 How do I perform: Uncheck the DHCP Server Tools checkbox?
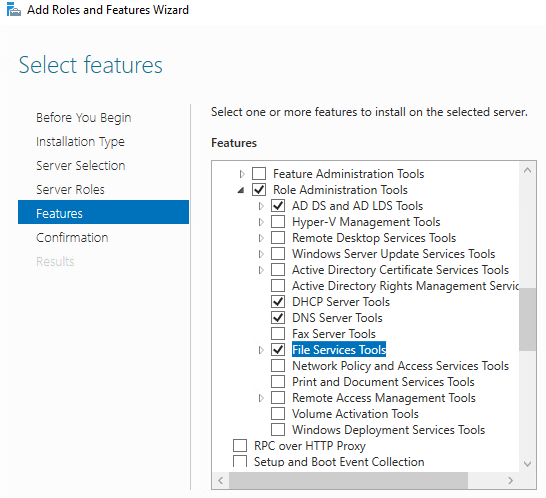coord(278,302)
